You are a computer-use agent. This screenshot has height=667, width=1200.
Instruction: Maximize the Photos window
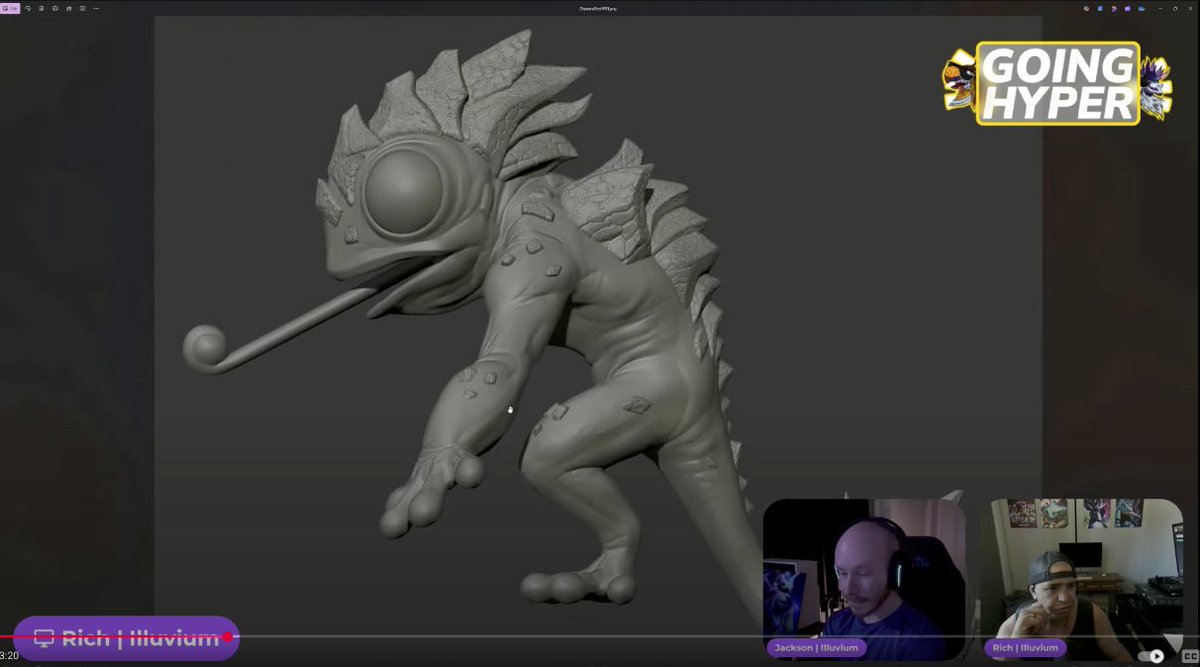pos(1175,8)
